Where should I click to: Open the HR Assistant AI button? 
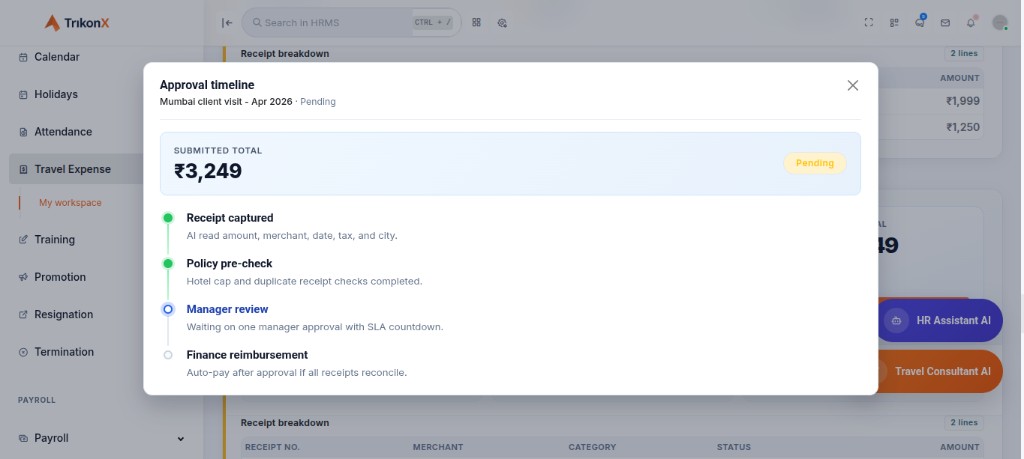tap(940, 321)
